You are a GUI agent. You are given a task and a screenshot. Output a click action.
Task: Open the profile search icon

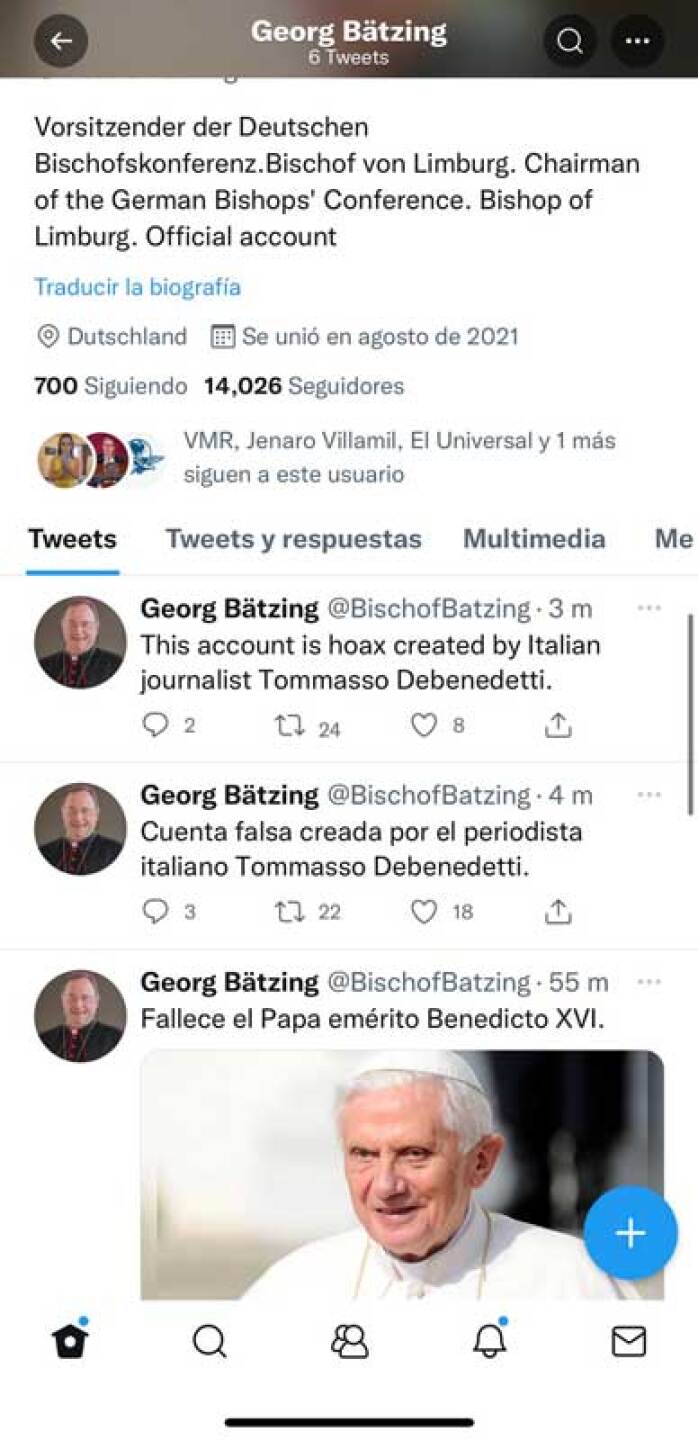(570, 41)
